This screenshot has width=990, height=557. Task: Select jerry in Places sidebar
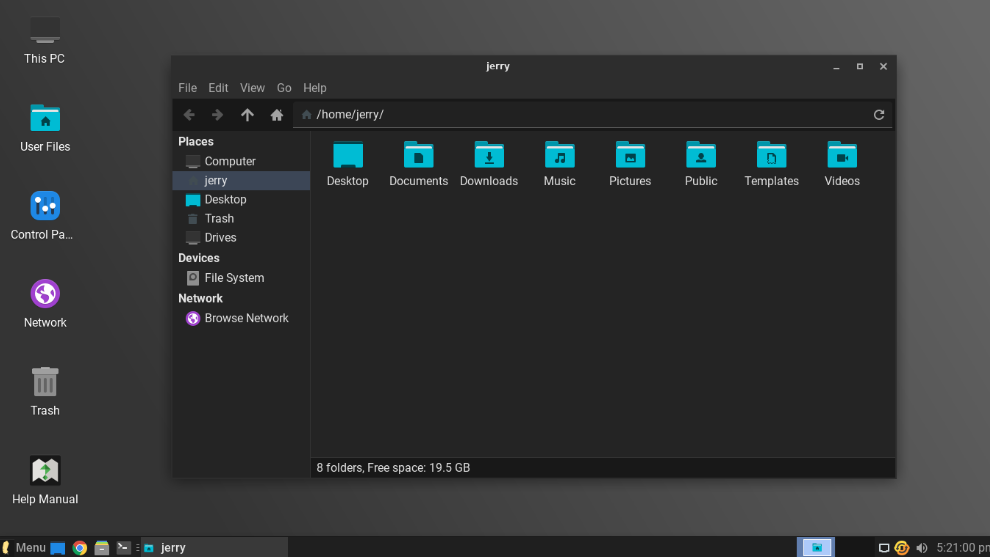(241, 180)
